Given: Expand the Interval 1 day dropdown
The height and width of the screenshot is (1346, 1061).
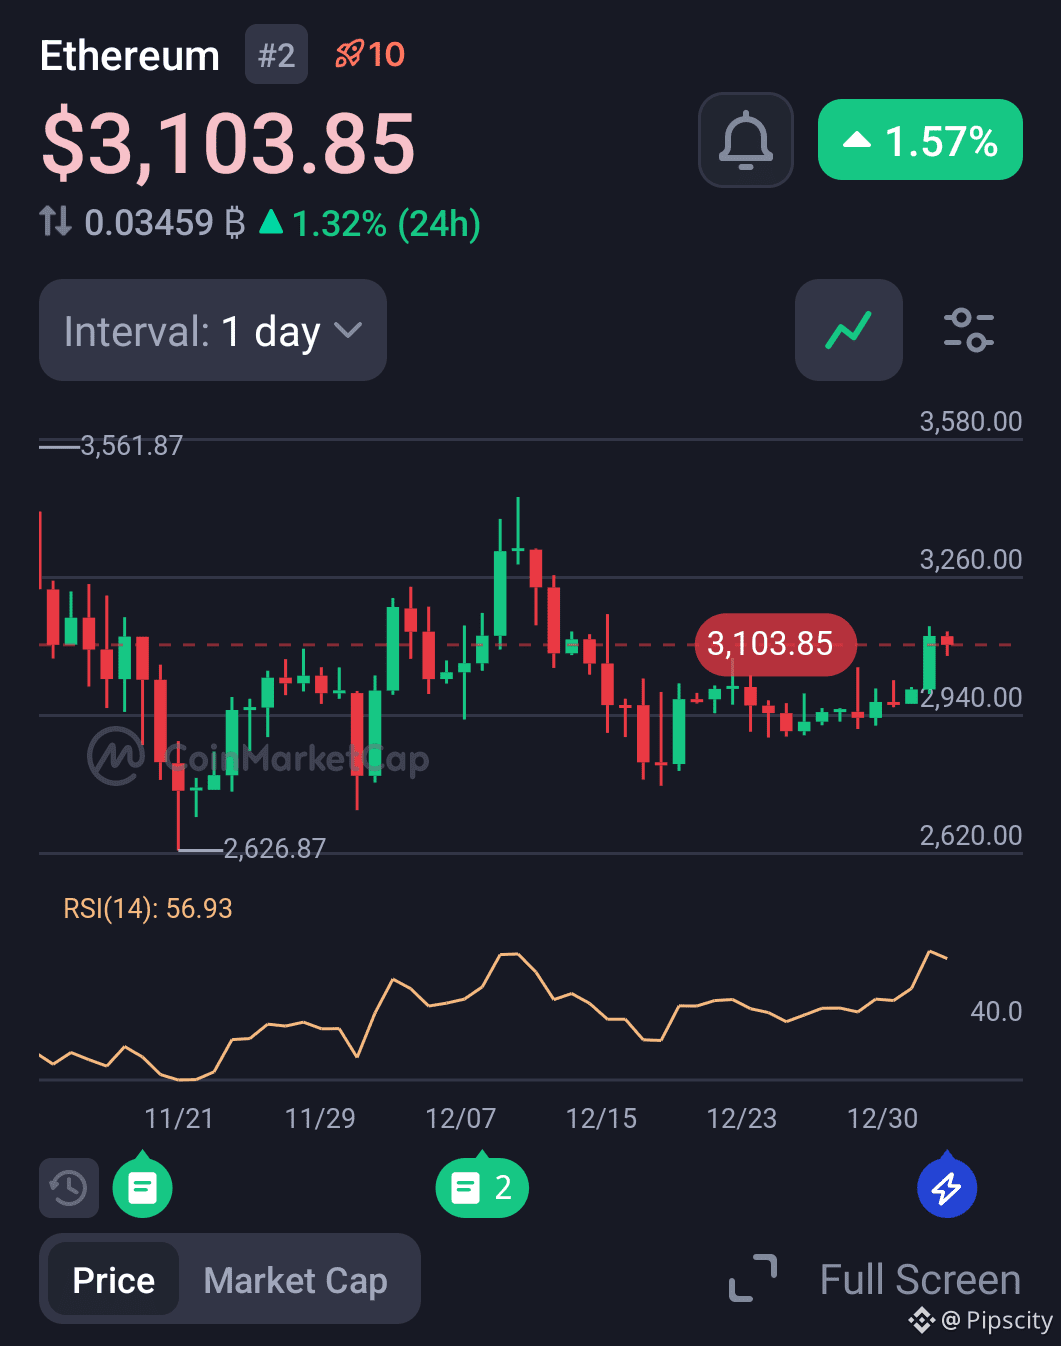Looking at the screenshot, I should pyautogui.click(x=212, y=330).
